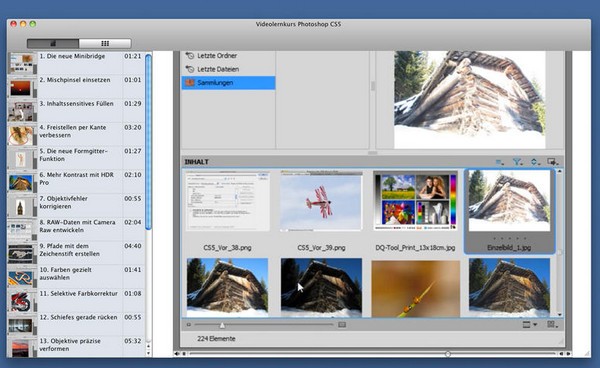
Task: Click the HDR Pro lesson thumbnail
Action: (21, 183)
